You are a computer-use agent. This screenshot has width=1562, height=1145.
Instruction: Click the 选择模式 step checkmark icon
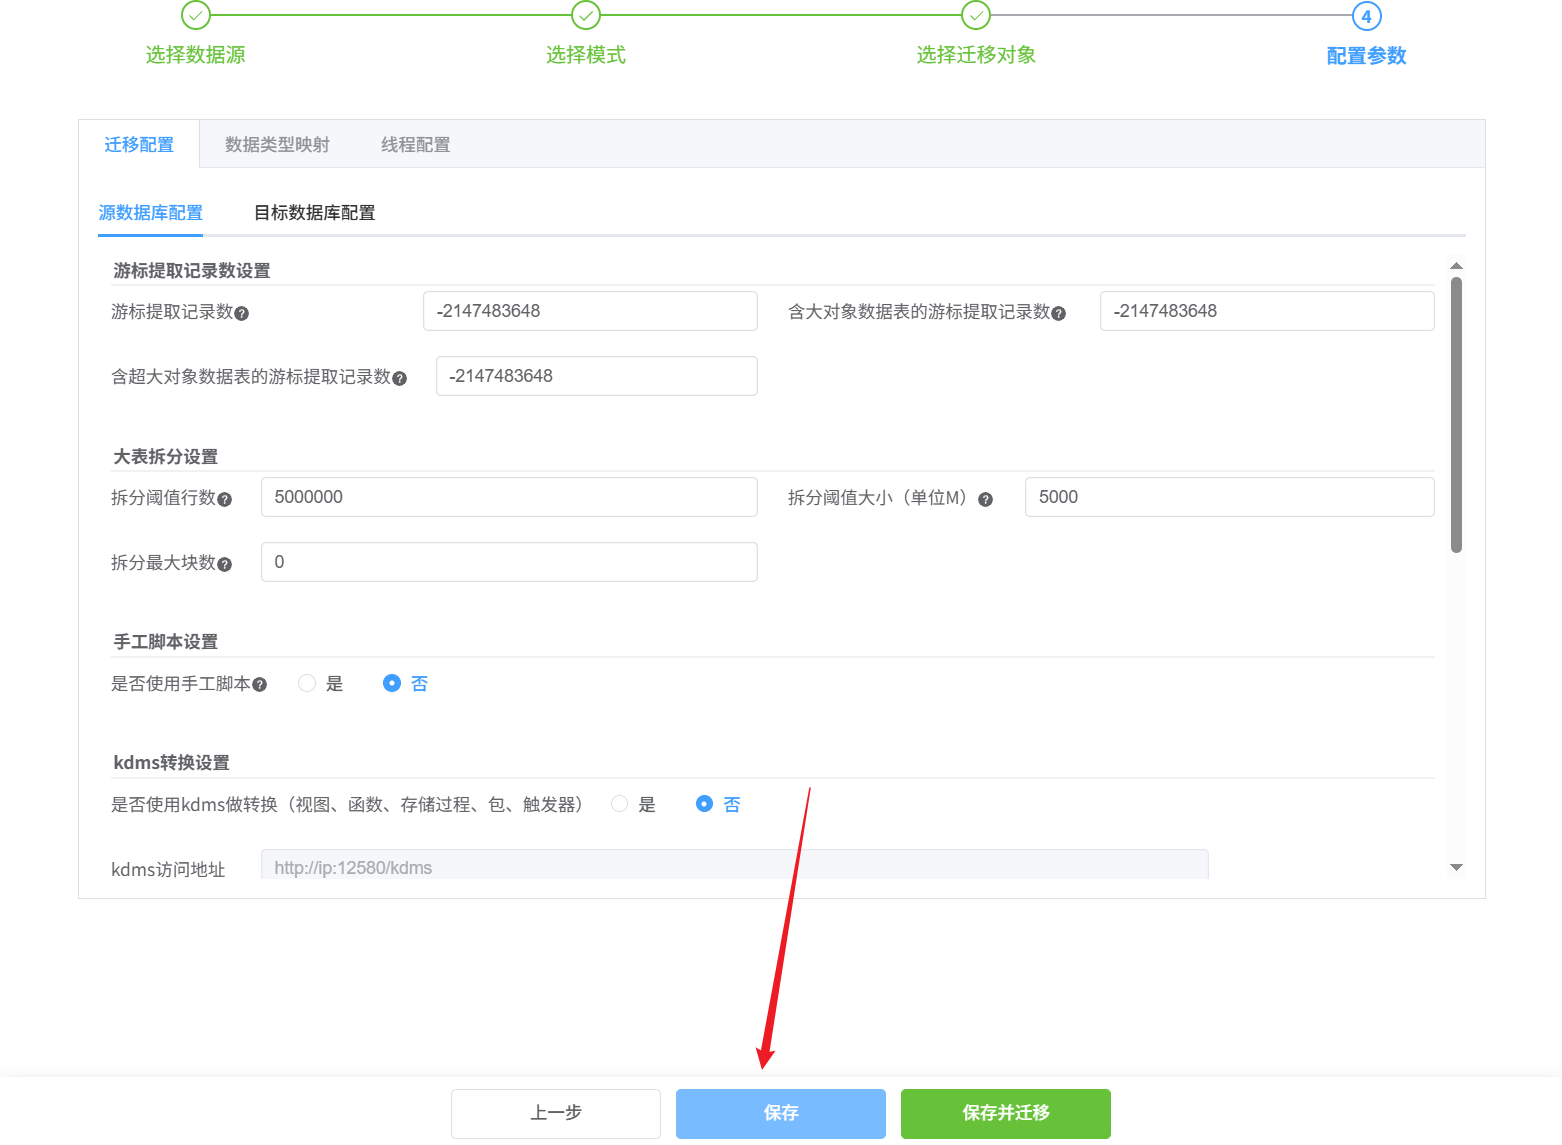586,15
